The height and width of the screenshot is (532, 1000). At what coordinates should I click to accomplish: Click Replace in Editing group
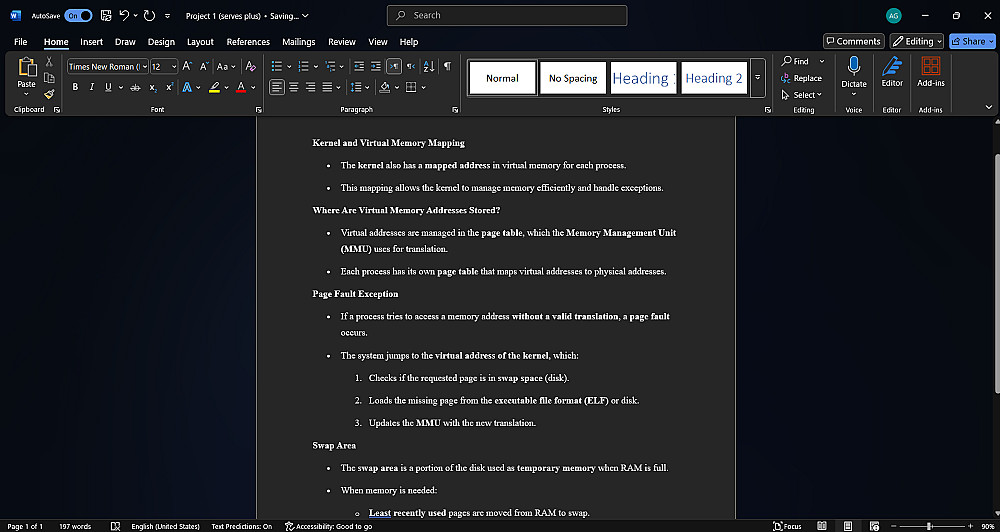pos(802,78)
